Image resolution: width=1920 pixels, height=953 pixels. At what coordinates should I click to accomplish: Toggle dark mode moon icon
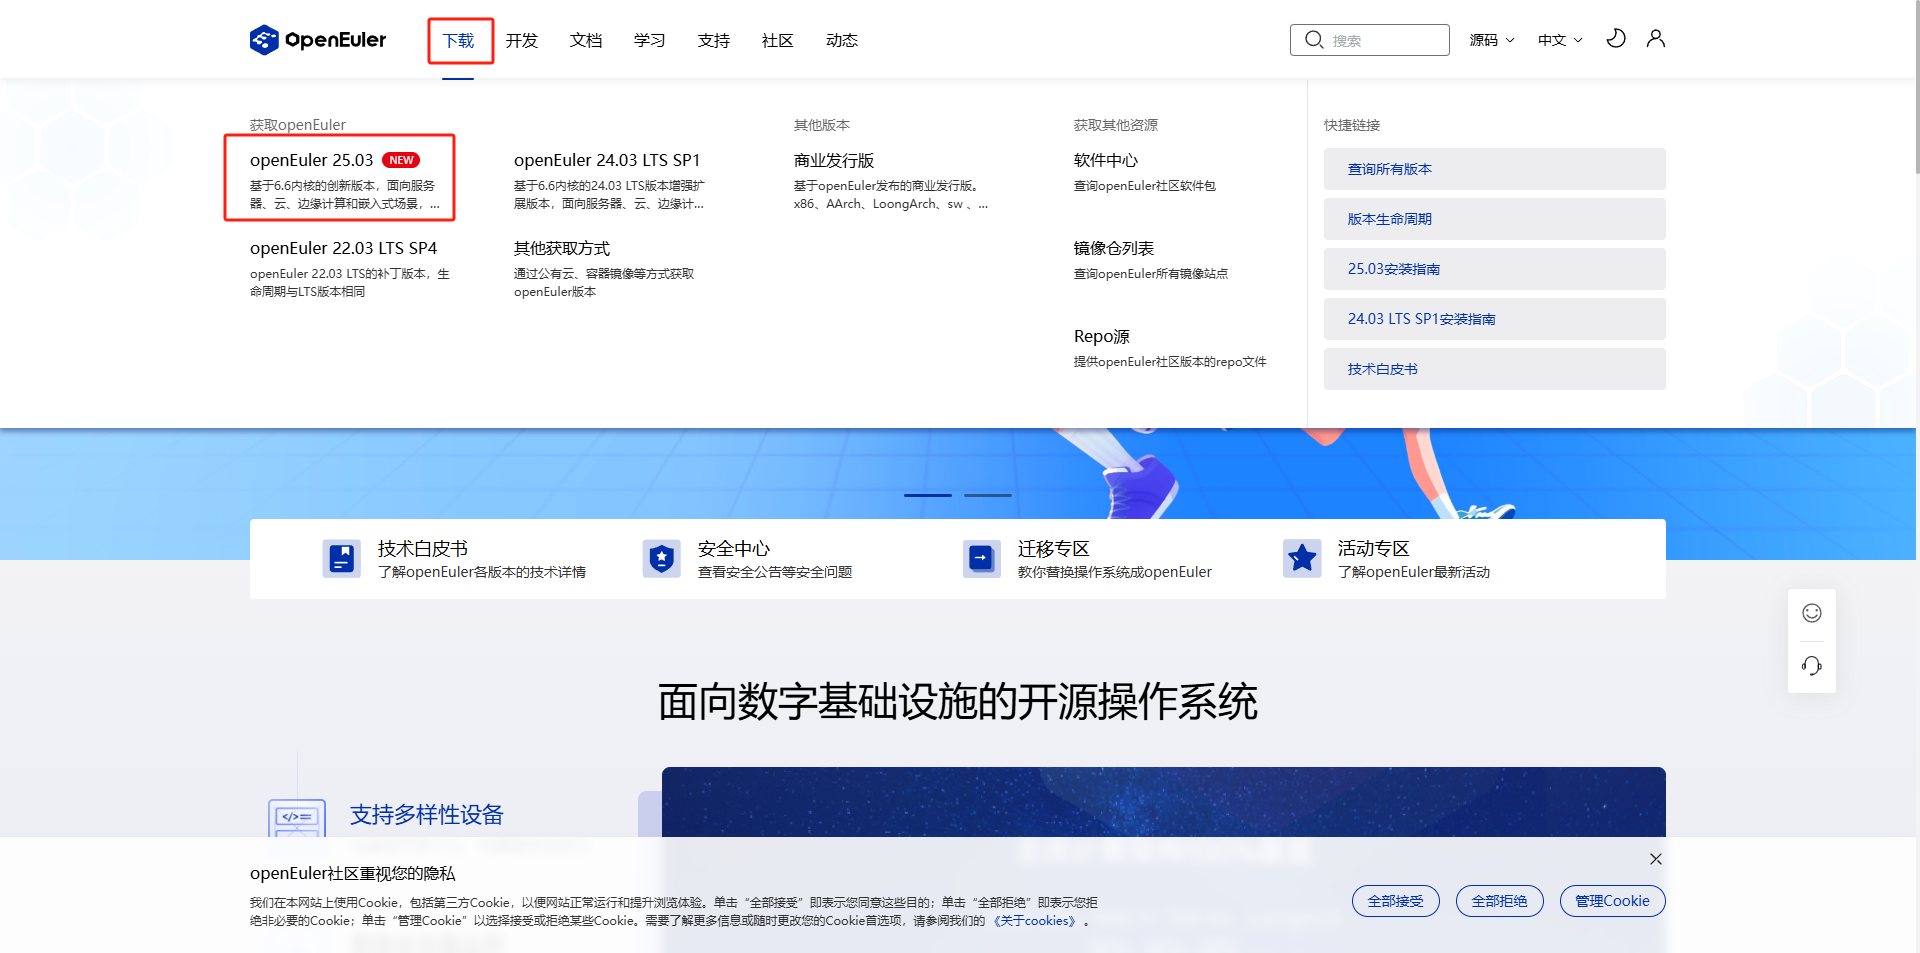click(x=1616, y=39)
